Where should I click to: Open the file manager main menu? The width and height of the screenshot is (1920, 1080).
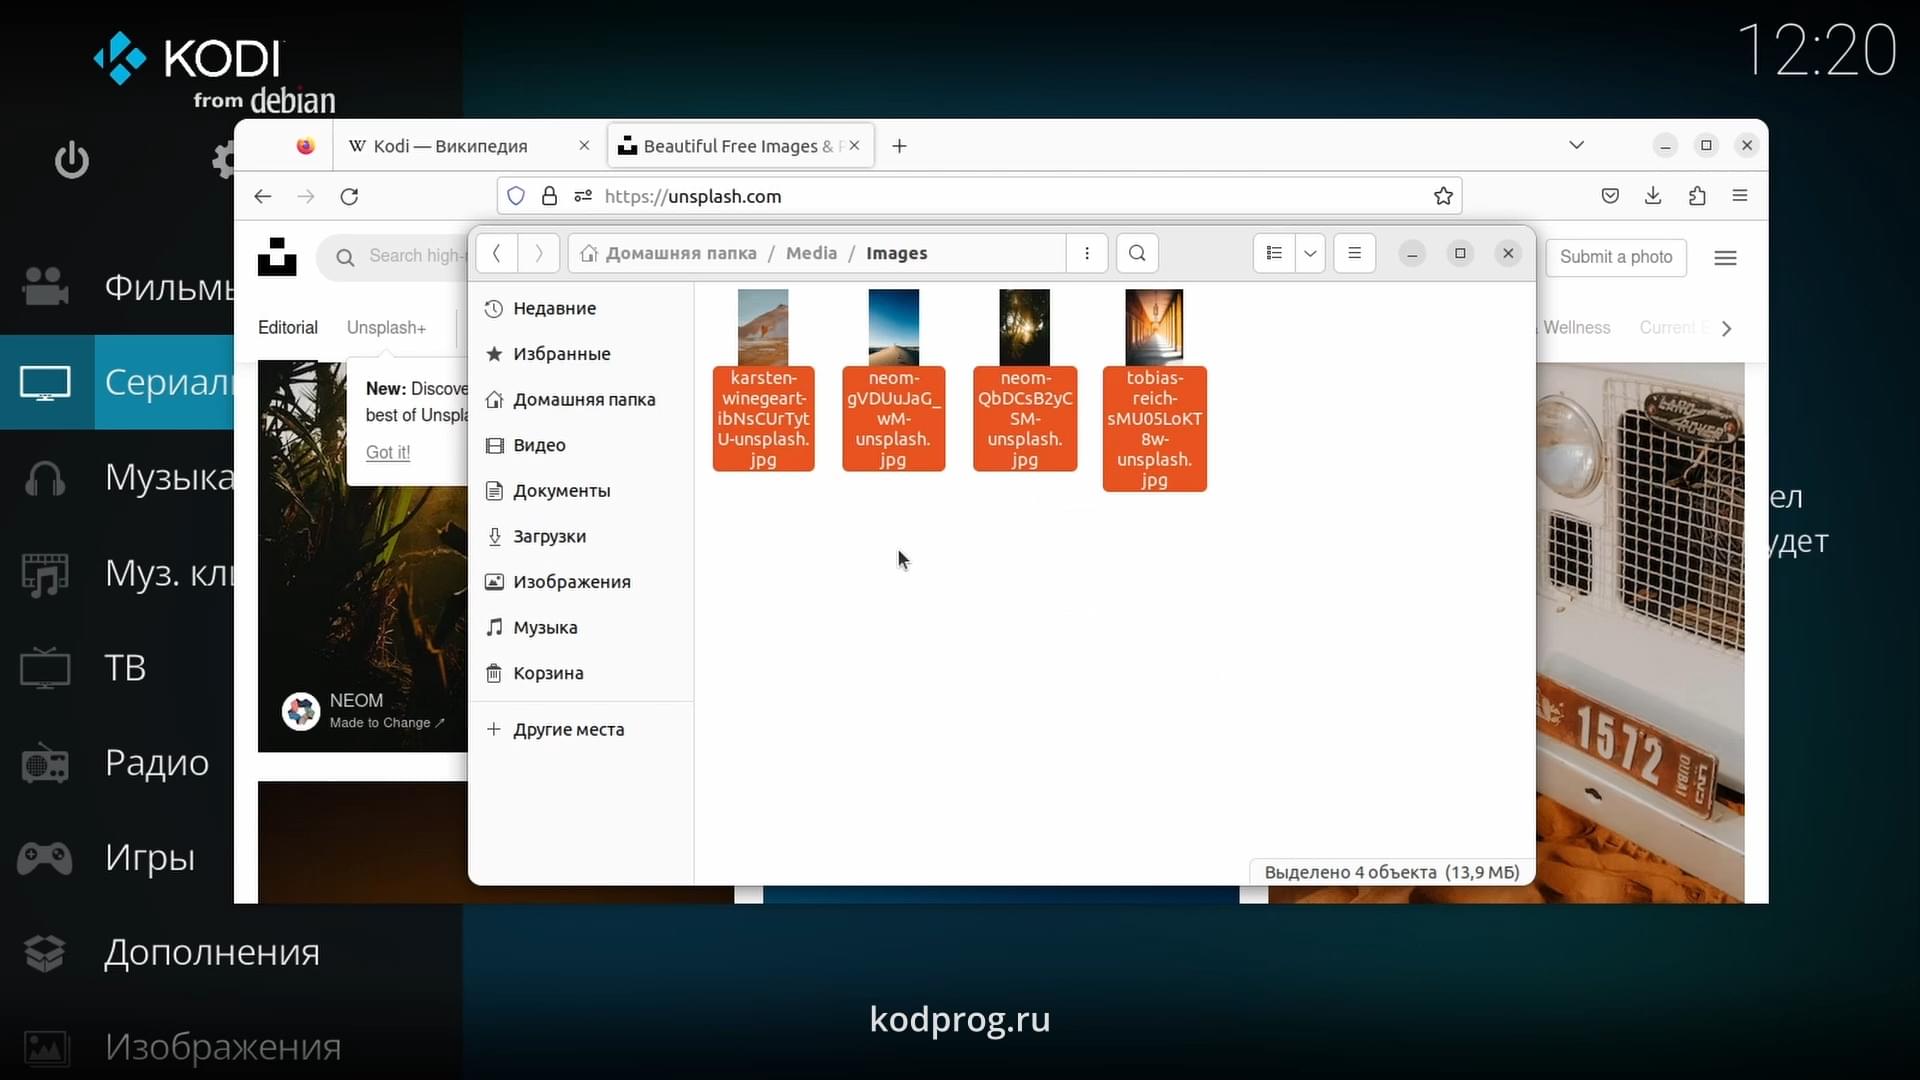click(1355, 253)
